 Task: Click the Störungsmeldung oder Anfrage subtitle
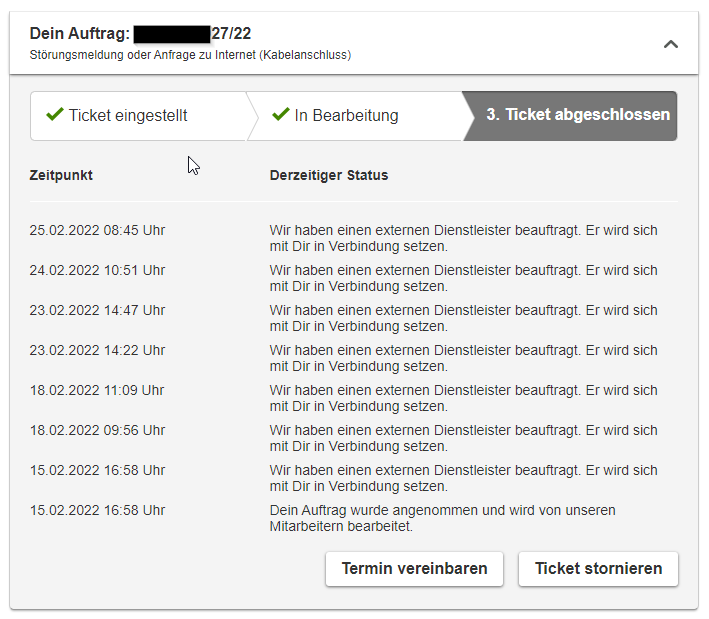point(190,55)
